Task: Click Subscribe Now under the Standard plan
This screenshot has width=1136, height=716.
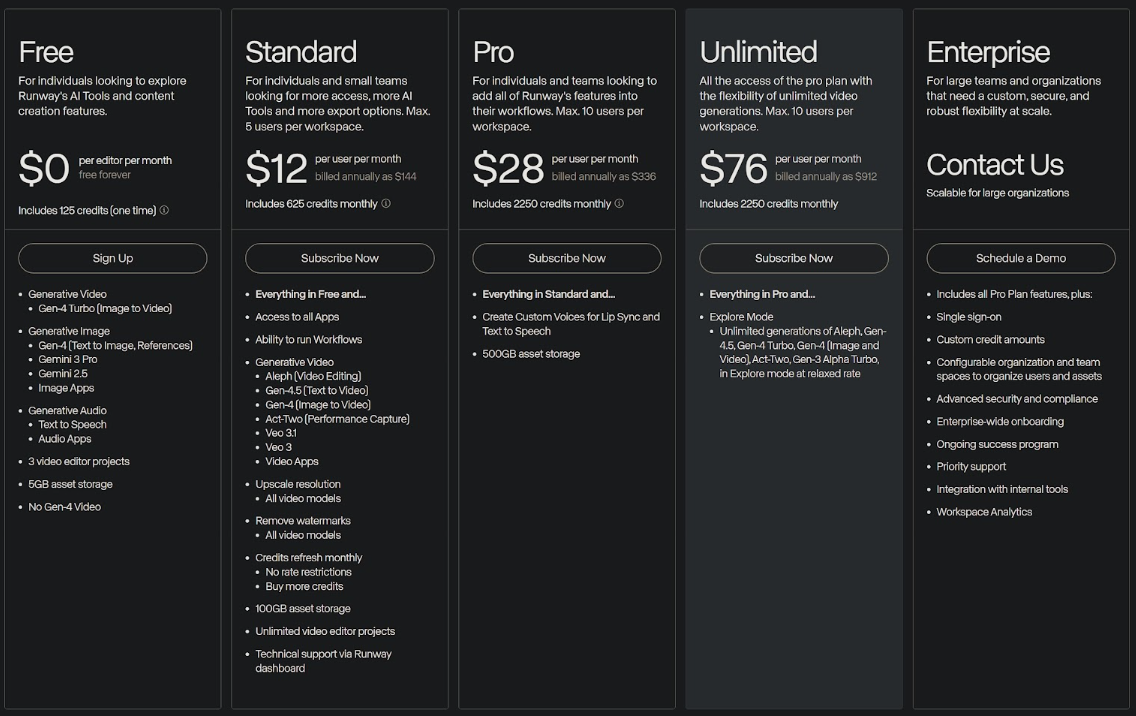Action: click(x=340, y=258)
